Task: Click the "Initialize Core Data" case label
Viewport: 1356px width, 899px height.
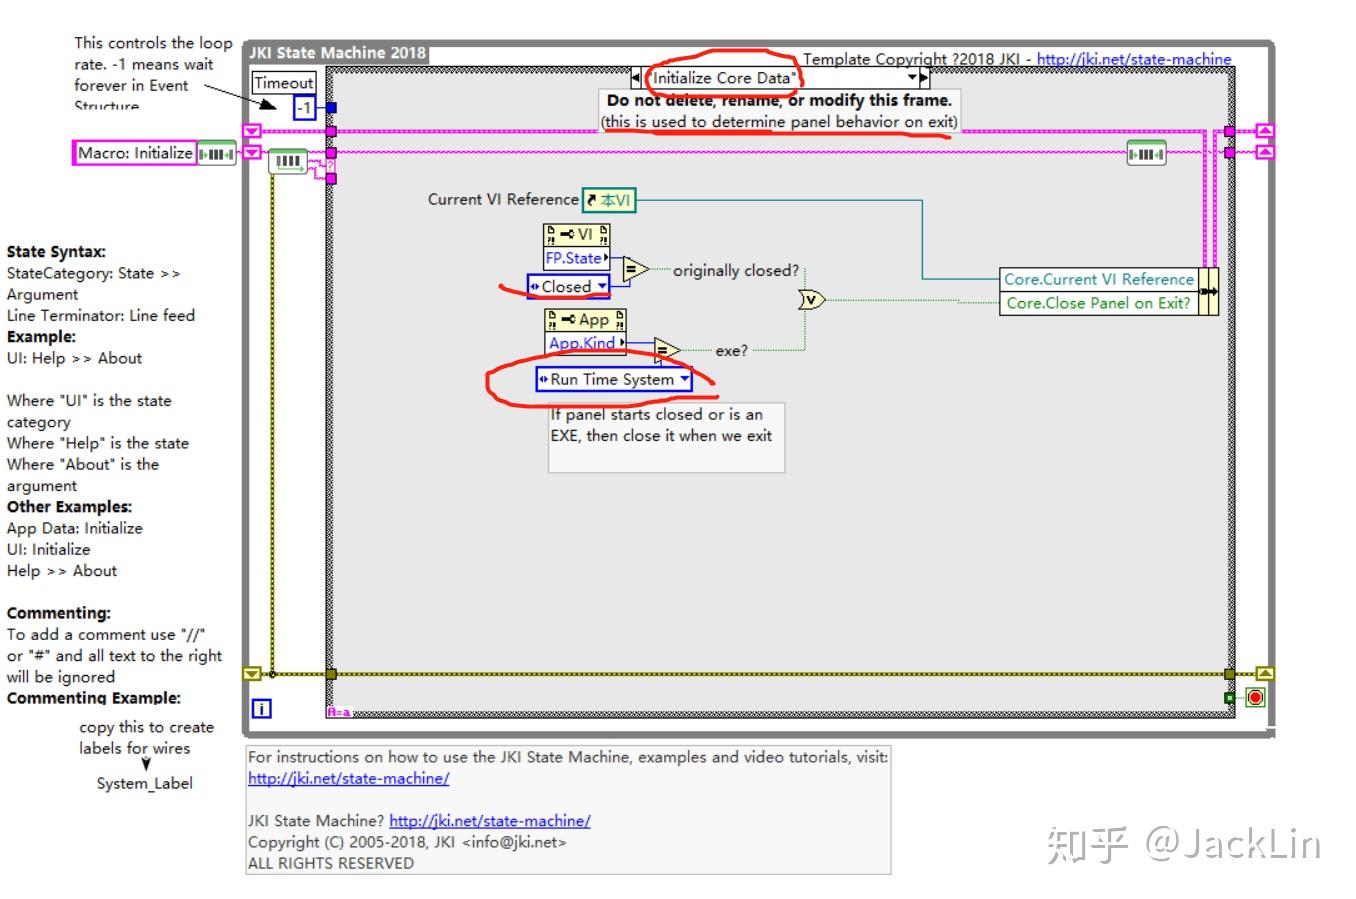Action: [725, 78]
